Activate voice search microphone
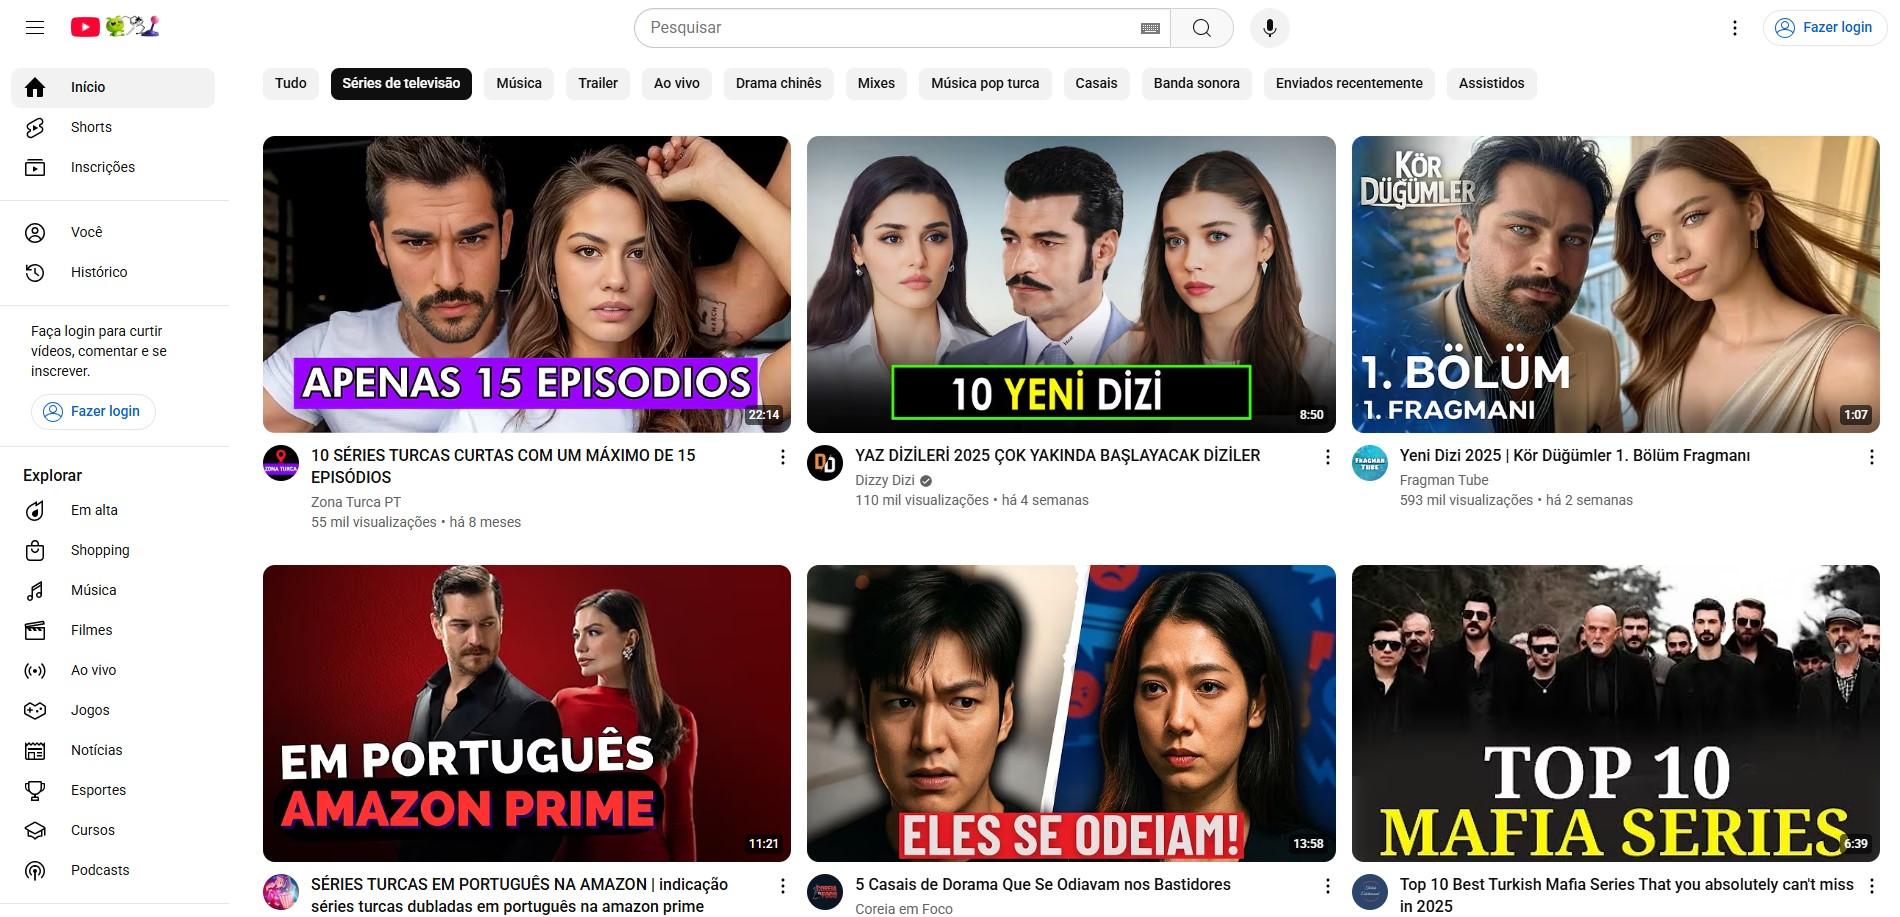 pos(1269,28)
